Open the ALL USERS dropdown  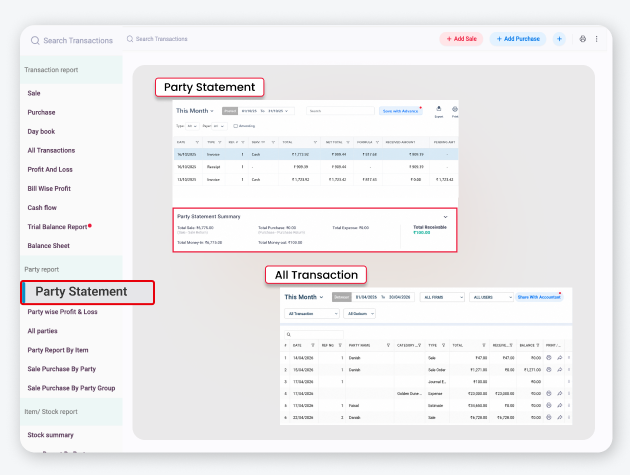click(491, 297)
